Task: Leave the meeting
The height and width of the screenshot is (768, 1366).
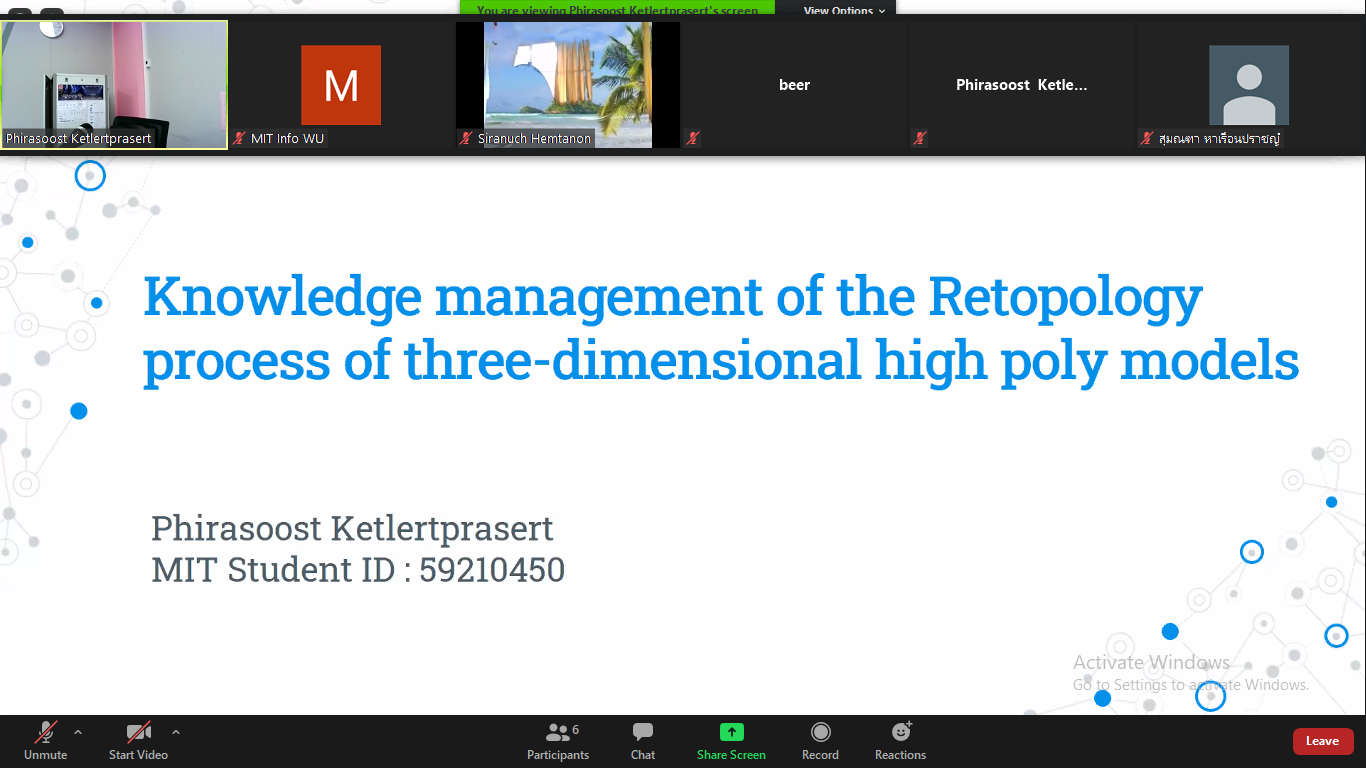Action: 1322,741
